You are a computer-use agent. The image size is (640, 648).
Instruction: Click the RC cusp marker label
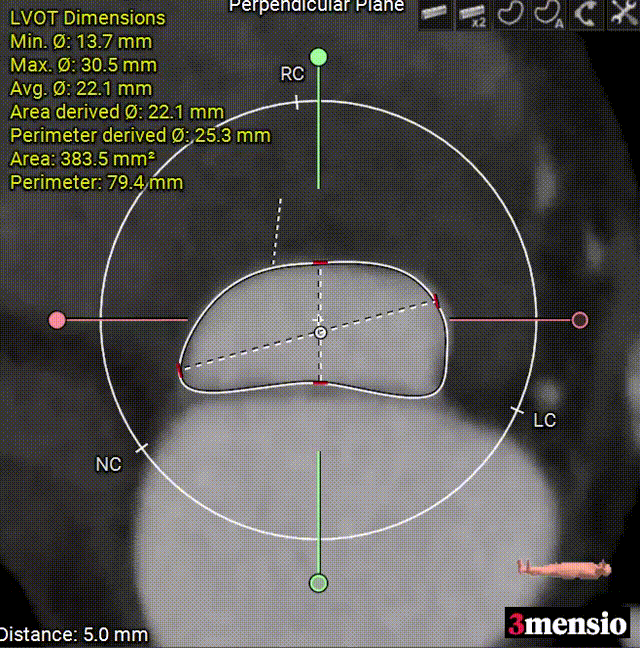tap(292, 75)
